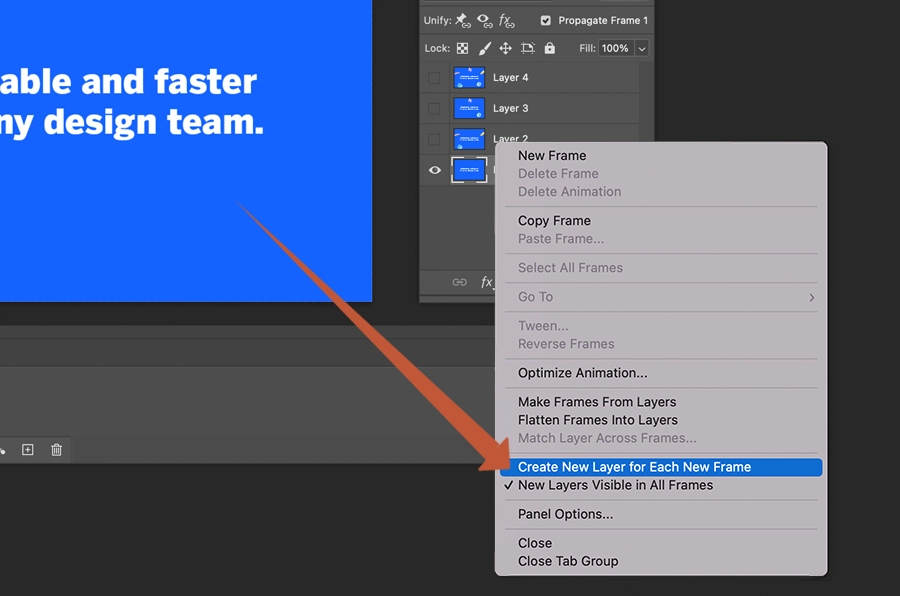The height and width of the screenshot is (596, 900).
Task: Open the Fill percentage dropdown
Action: [642, 48]
